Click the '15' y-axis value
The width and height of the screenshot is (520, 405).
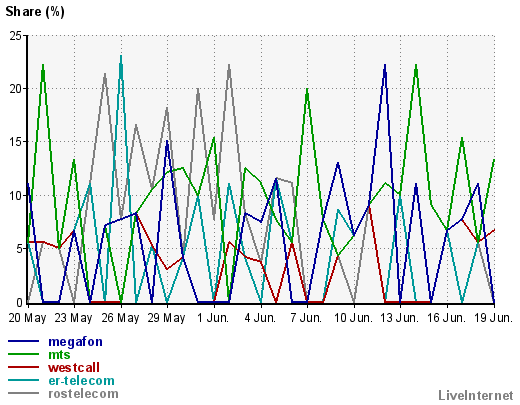coord(15,142)
